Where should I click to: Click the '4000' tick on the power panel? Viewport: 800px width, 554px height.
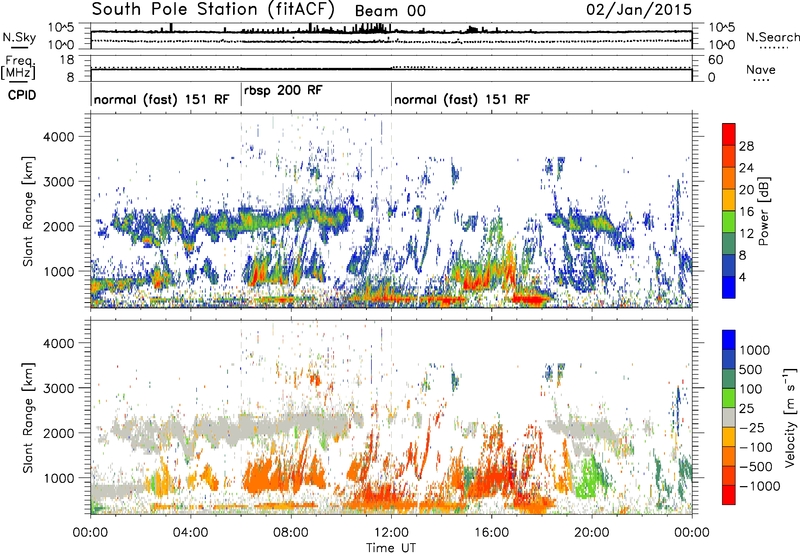coord(59,137)
